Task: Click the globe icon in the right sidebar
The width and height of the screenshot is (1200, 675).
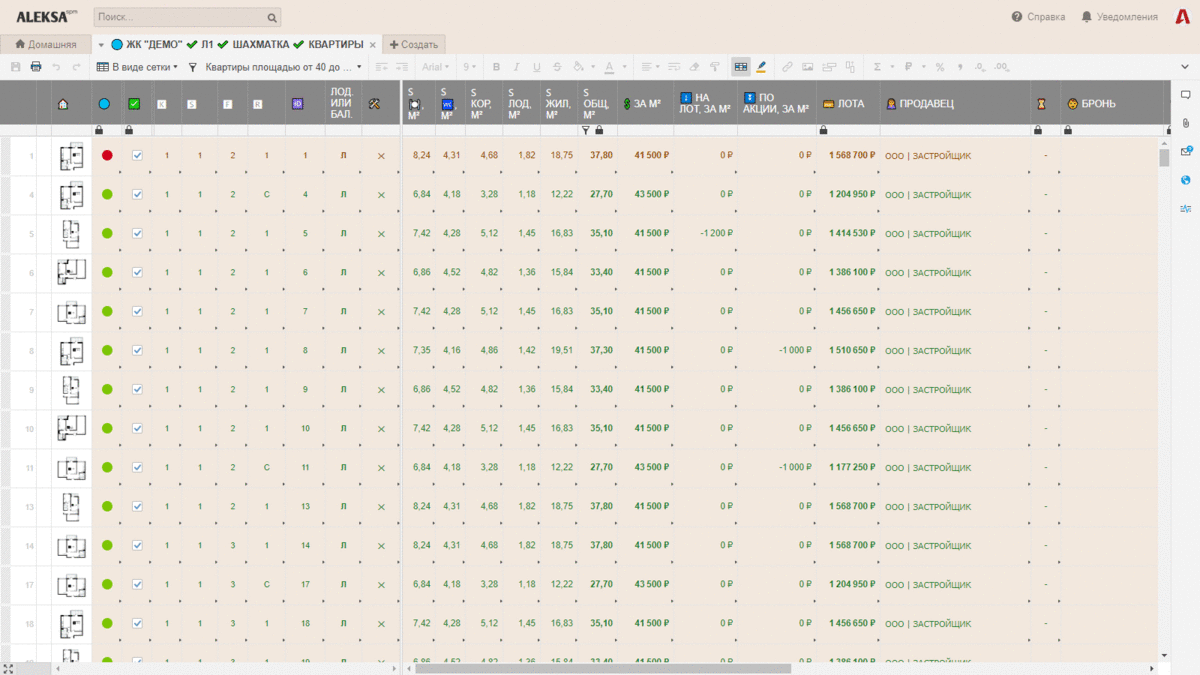Action: tap(1186, 180)
